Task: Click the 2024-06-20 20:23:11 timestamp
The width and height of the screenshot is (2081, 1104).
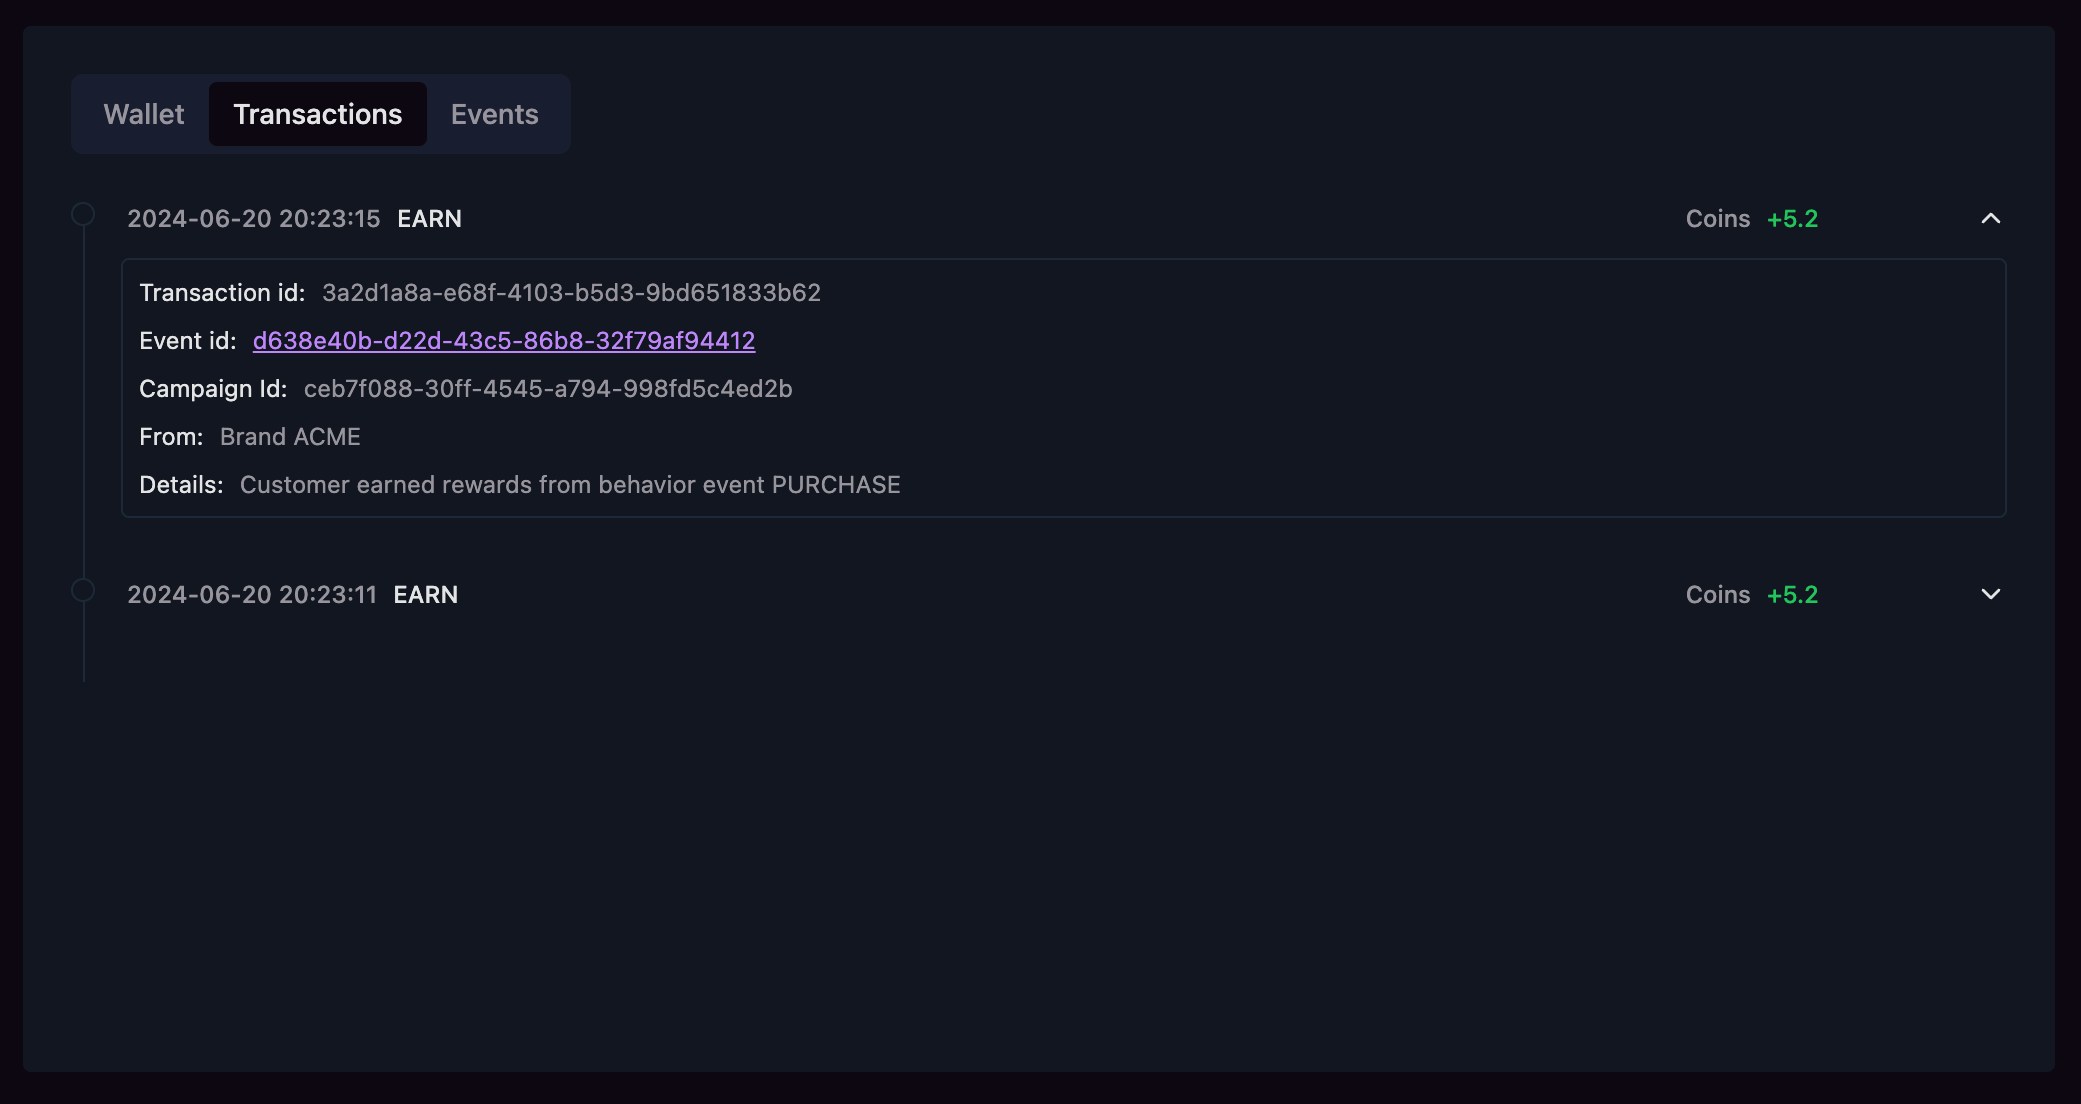Action: point(251,595)
